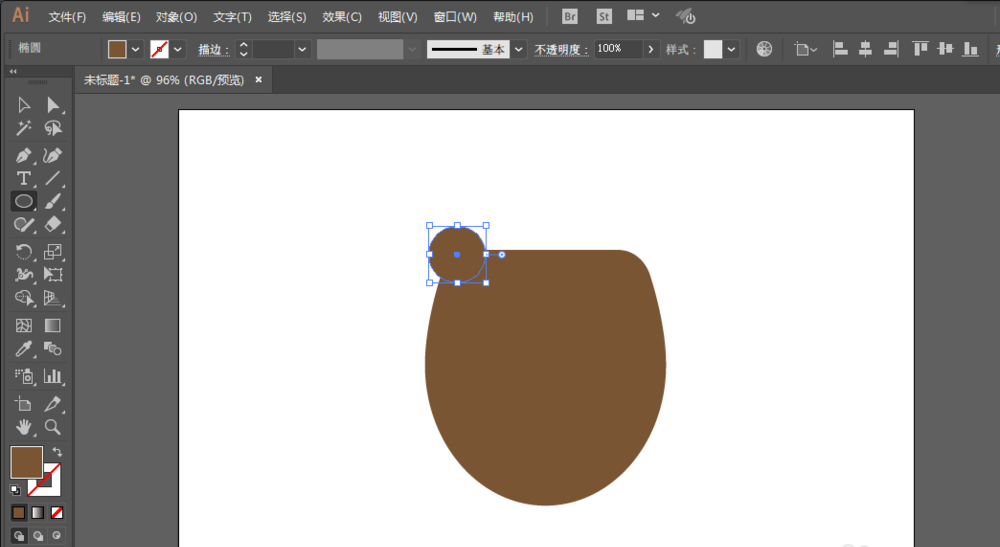Select the Type tool
Screen dimensions: 1000x547
click(x=24, y=179)
